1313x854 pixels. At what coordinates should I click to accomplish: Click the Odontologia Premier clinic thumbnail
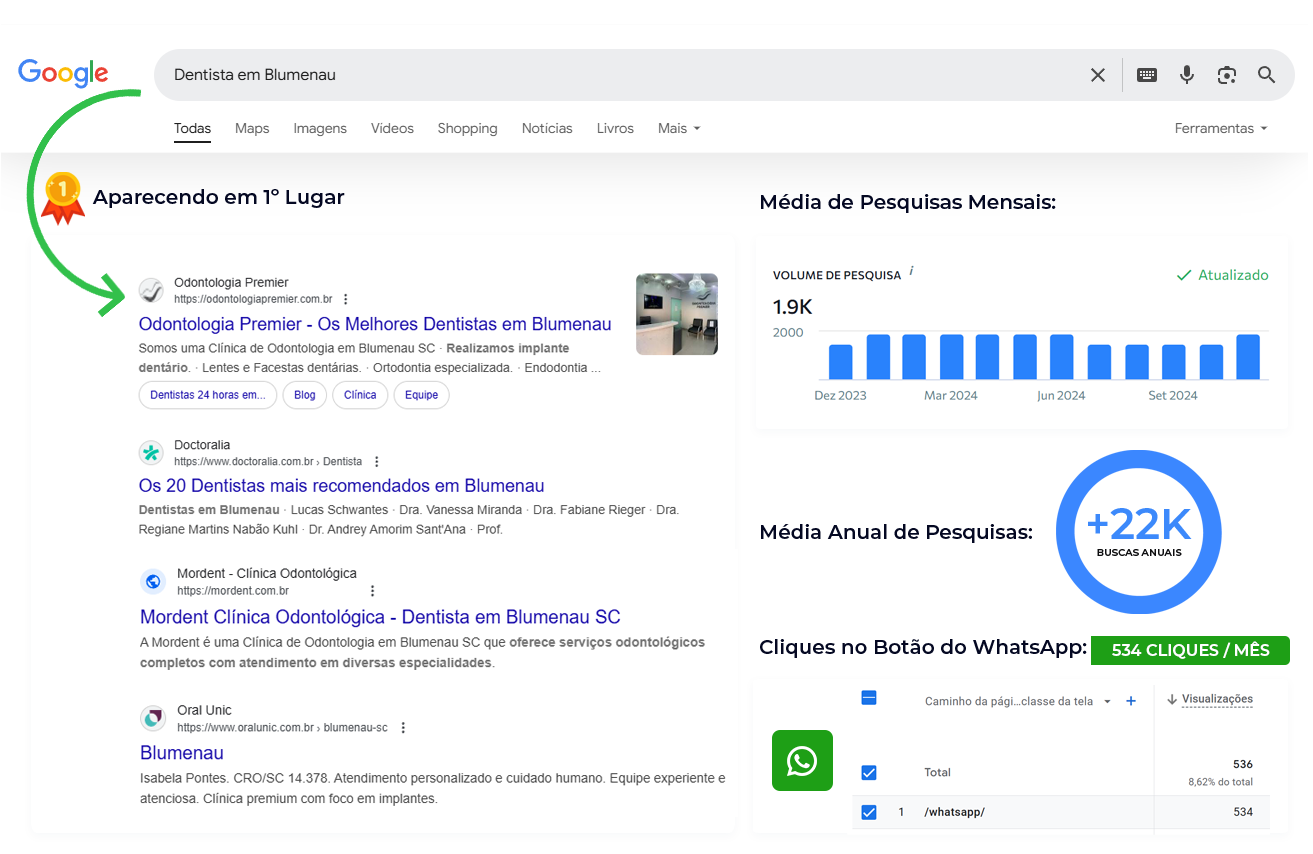[x=677, y=314]
